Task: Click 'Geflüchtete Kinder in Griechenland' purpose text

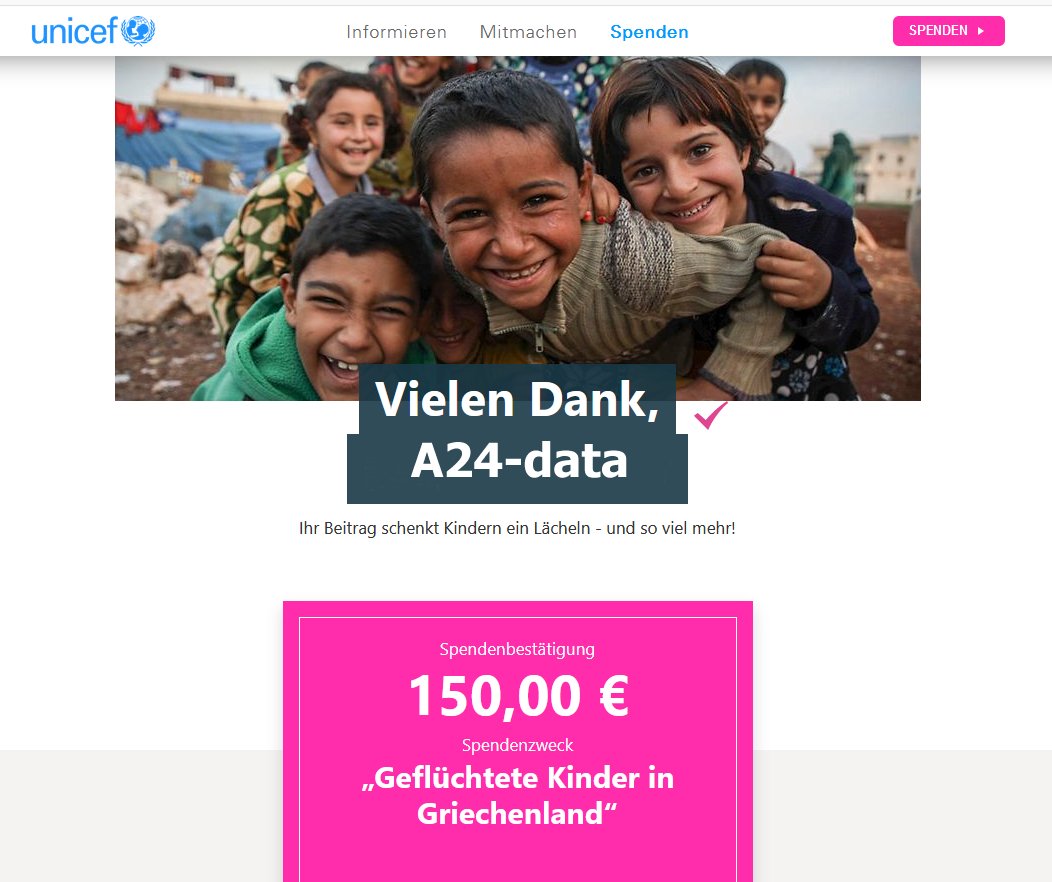Action: pyautogui.click(x=517, y=795)
